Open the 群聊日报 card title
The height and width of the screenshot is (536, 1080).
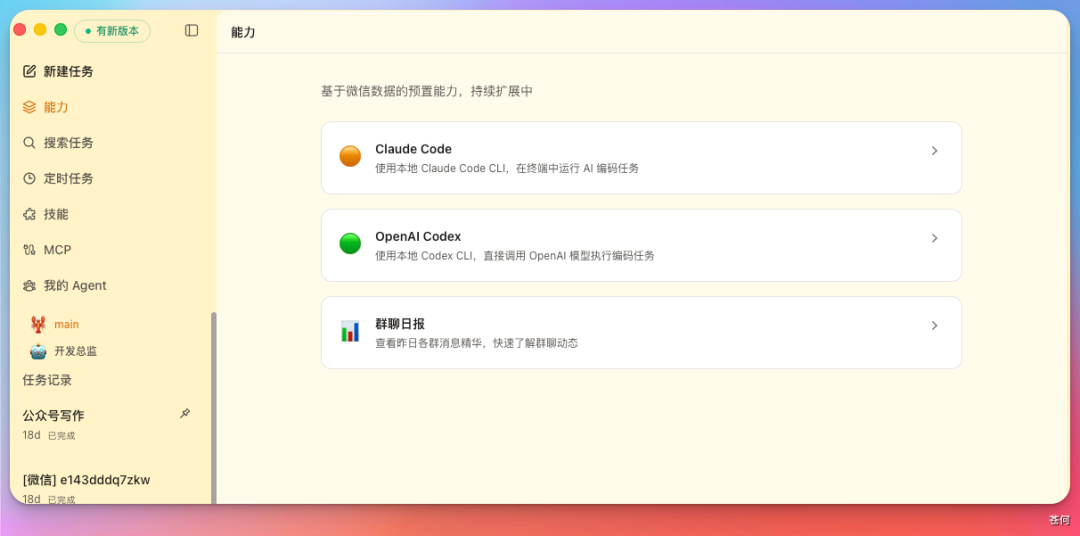coord(399,324)
